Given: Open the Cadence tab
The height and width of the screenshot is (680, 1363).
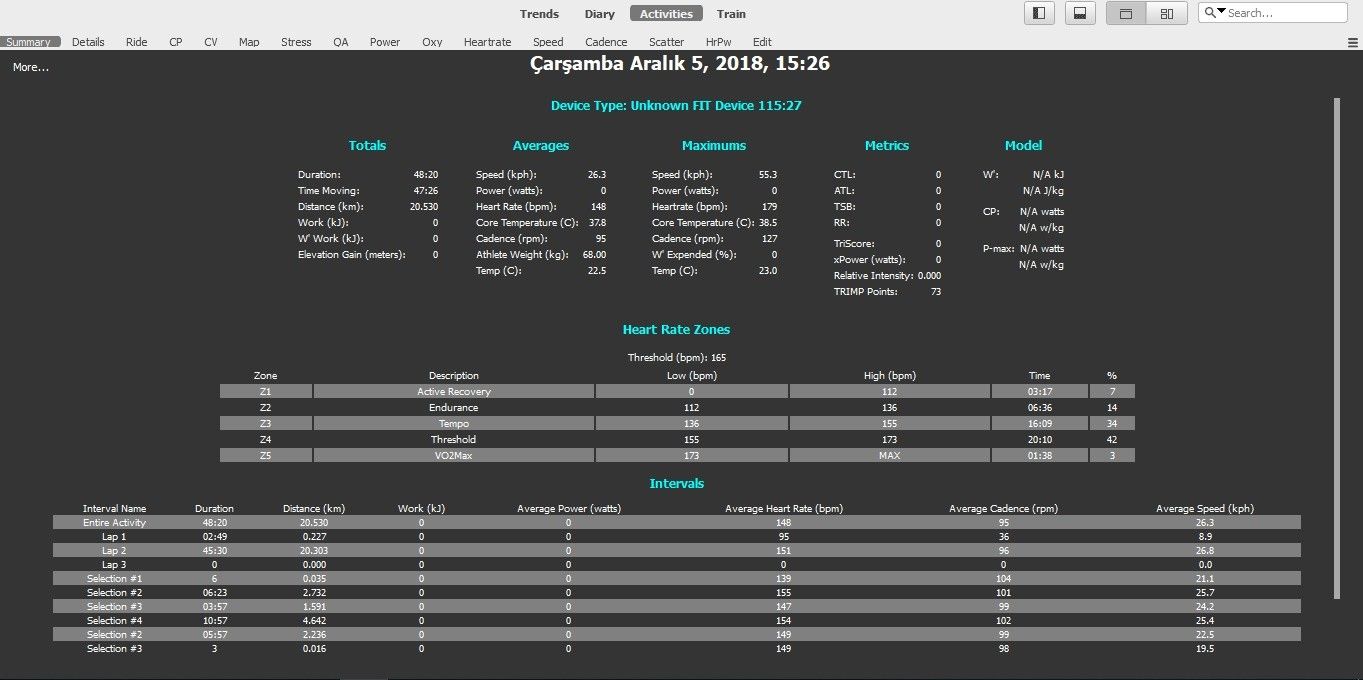Looking at the screenshot, I should [x=606, y=42].
